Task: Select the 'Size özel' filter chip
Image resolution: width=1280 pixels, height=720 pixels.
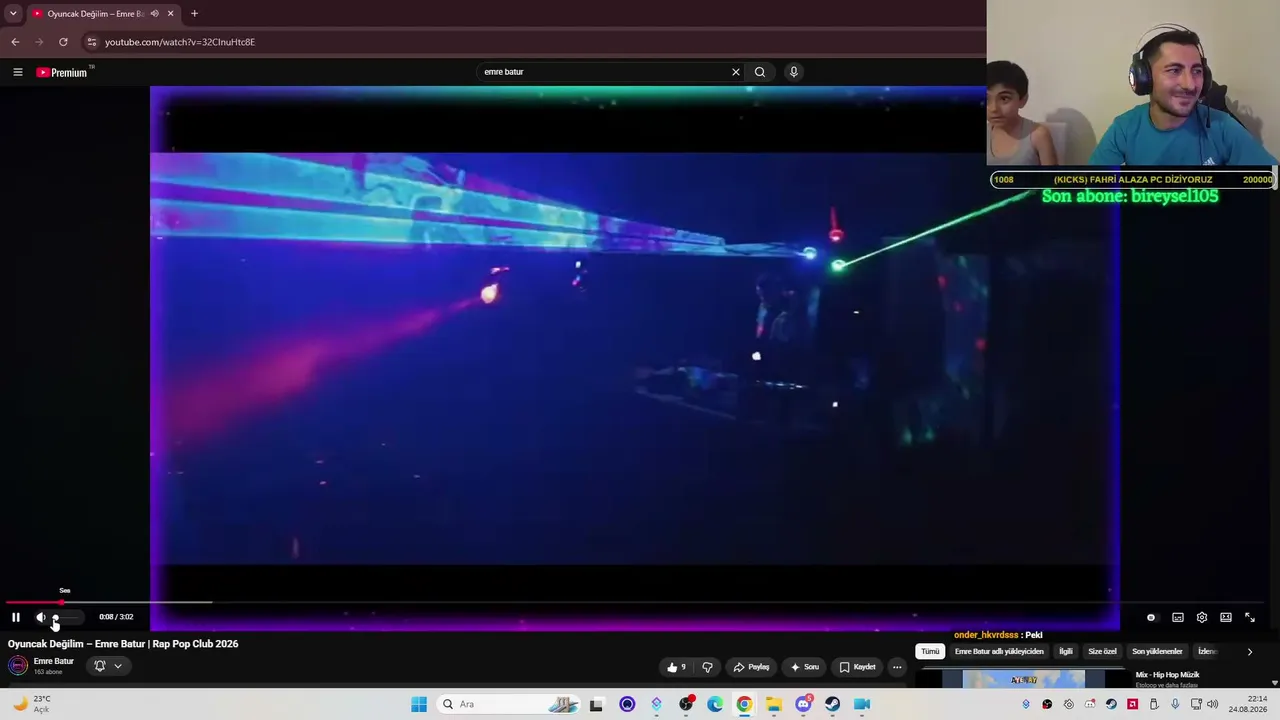Action: click(1102, 651)
